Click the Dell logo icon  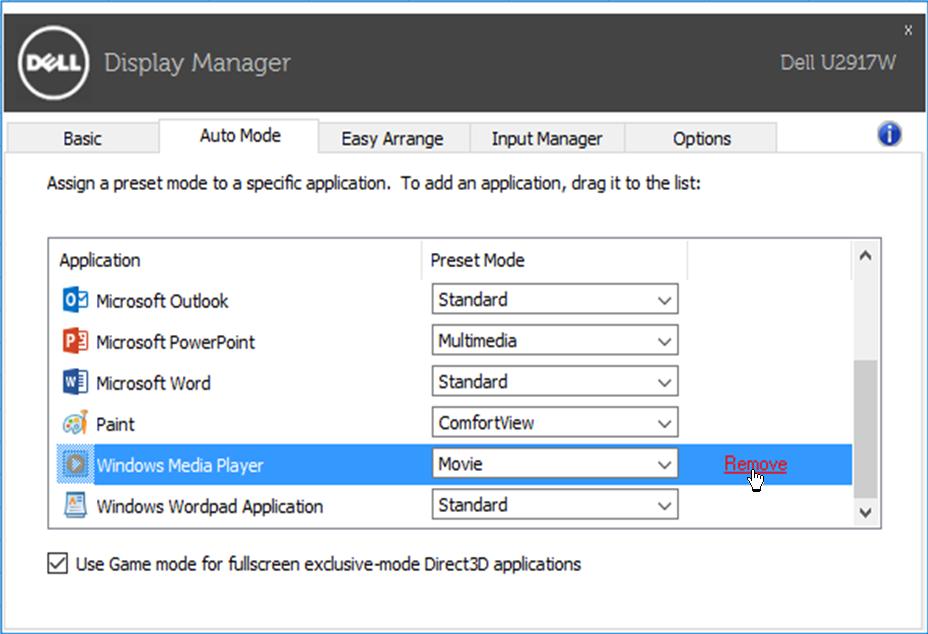(x=53, y=63)
